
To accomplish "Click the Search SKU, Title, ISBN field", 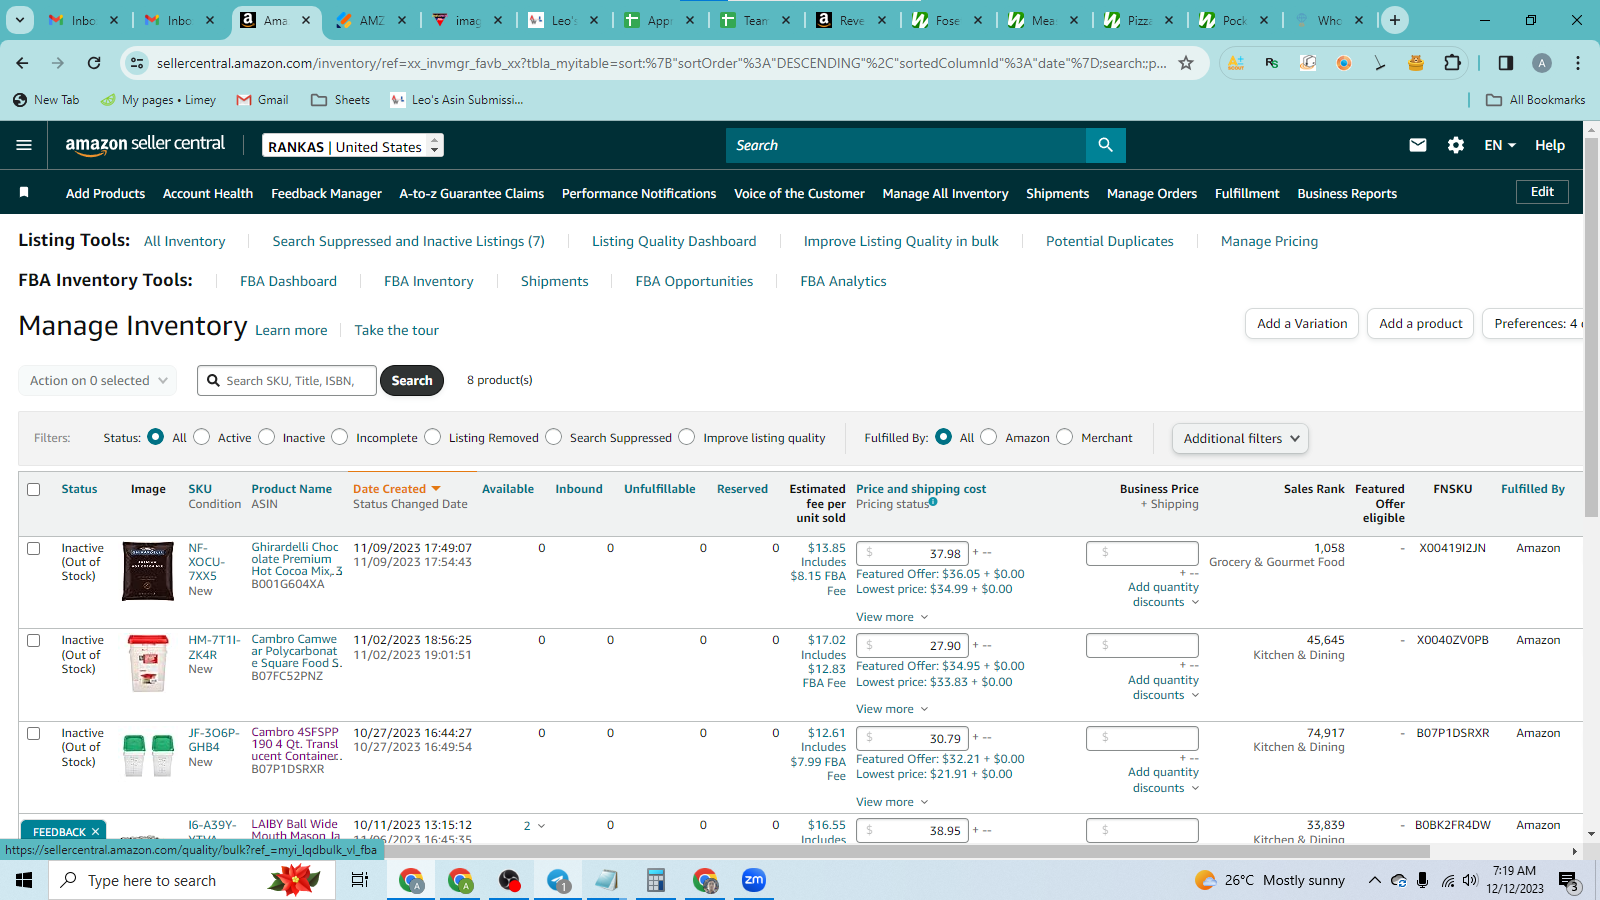I will (x=287, y=380).
